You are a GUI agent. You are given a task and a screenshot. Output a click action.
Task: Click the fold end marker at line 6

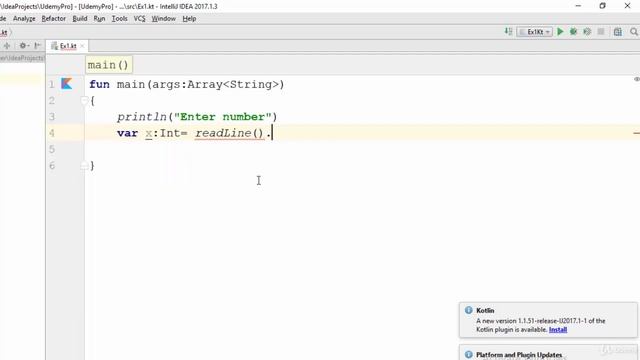point(84,166)
